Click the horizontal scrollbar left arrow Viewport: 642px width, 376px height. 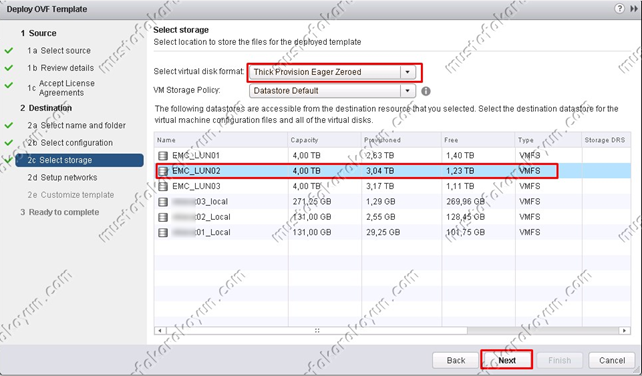click(160, 331)
